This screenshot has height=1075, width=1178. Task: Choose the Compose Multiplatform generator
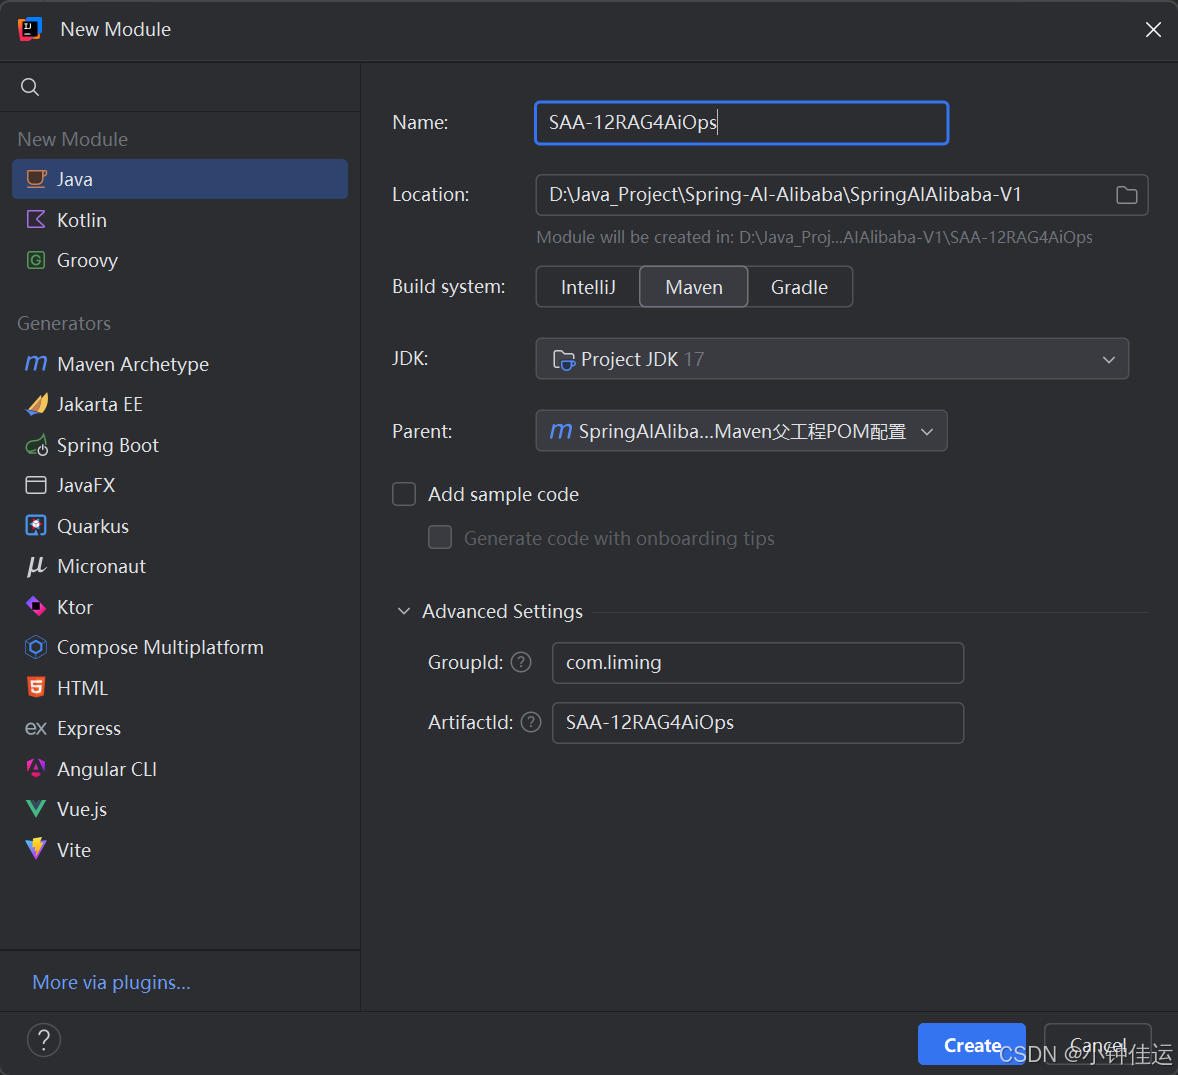[x=180, y=648]
